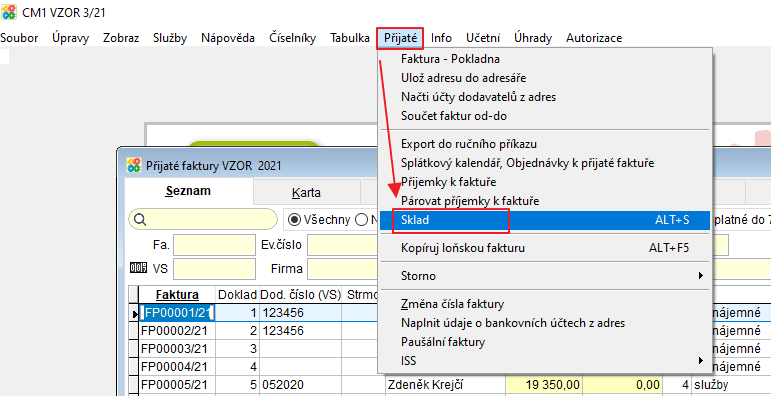Select invoice FP00004/21 cell
Screen dimensions: 771x396
pyautogui.click(x=177, y=366)
